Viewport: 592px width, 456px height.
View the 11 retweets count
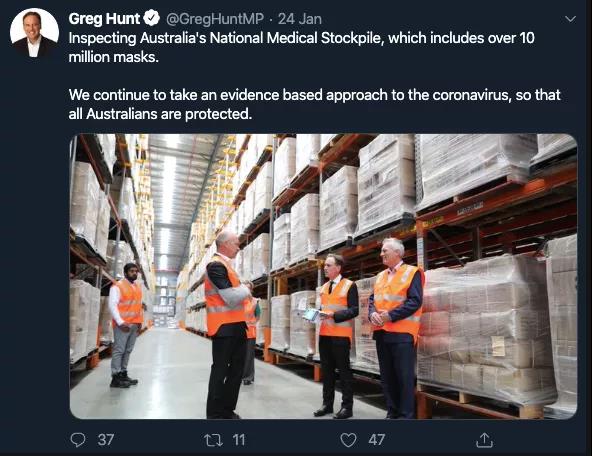tap(239, 440)
